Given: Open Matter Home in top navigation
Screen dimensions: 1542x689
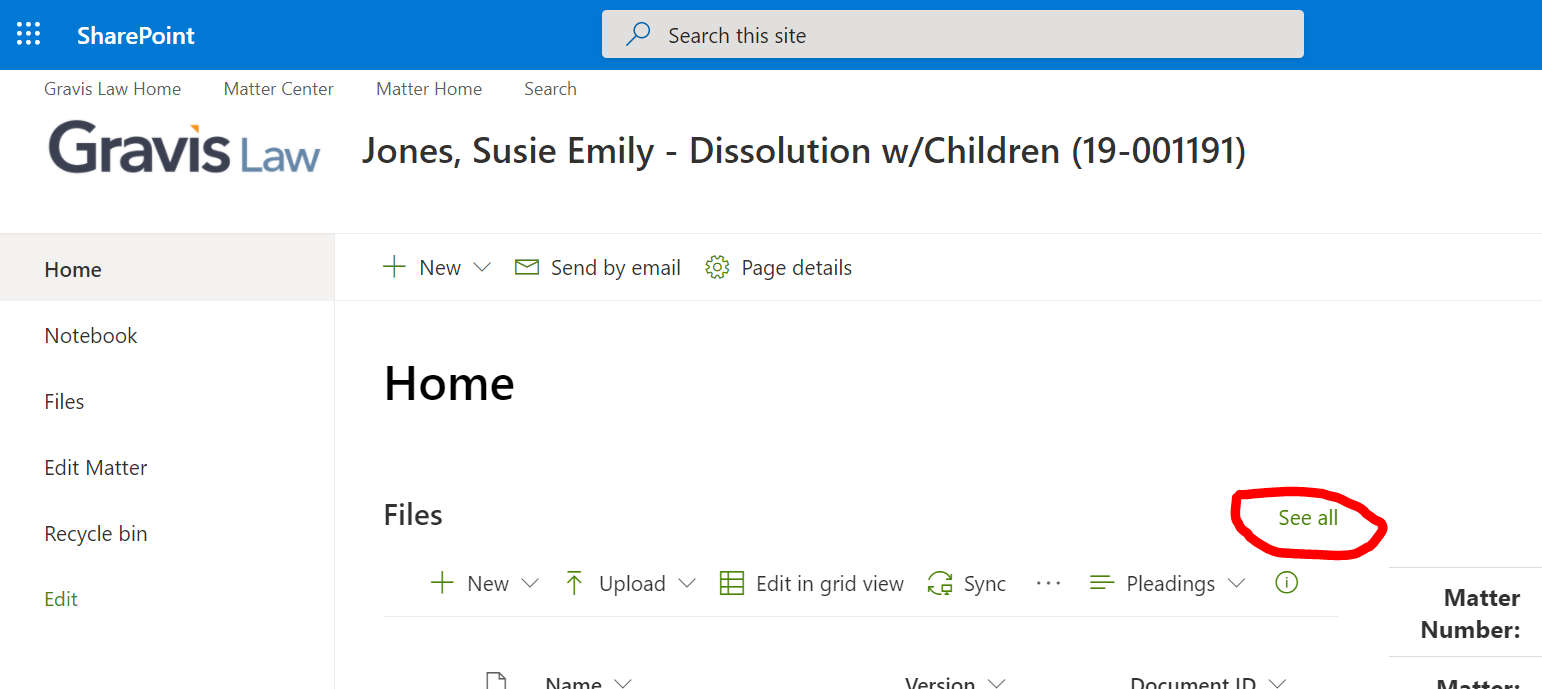Looking at the screenshot, I should click(x=429, y=89).
